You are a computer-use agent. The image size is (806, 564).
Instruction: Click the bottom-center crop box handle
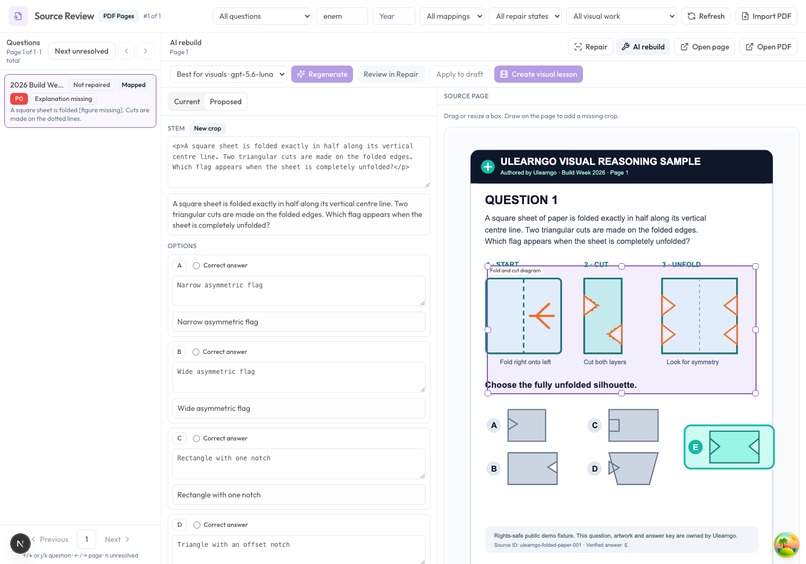[621, 393]
